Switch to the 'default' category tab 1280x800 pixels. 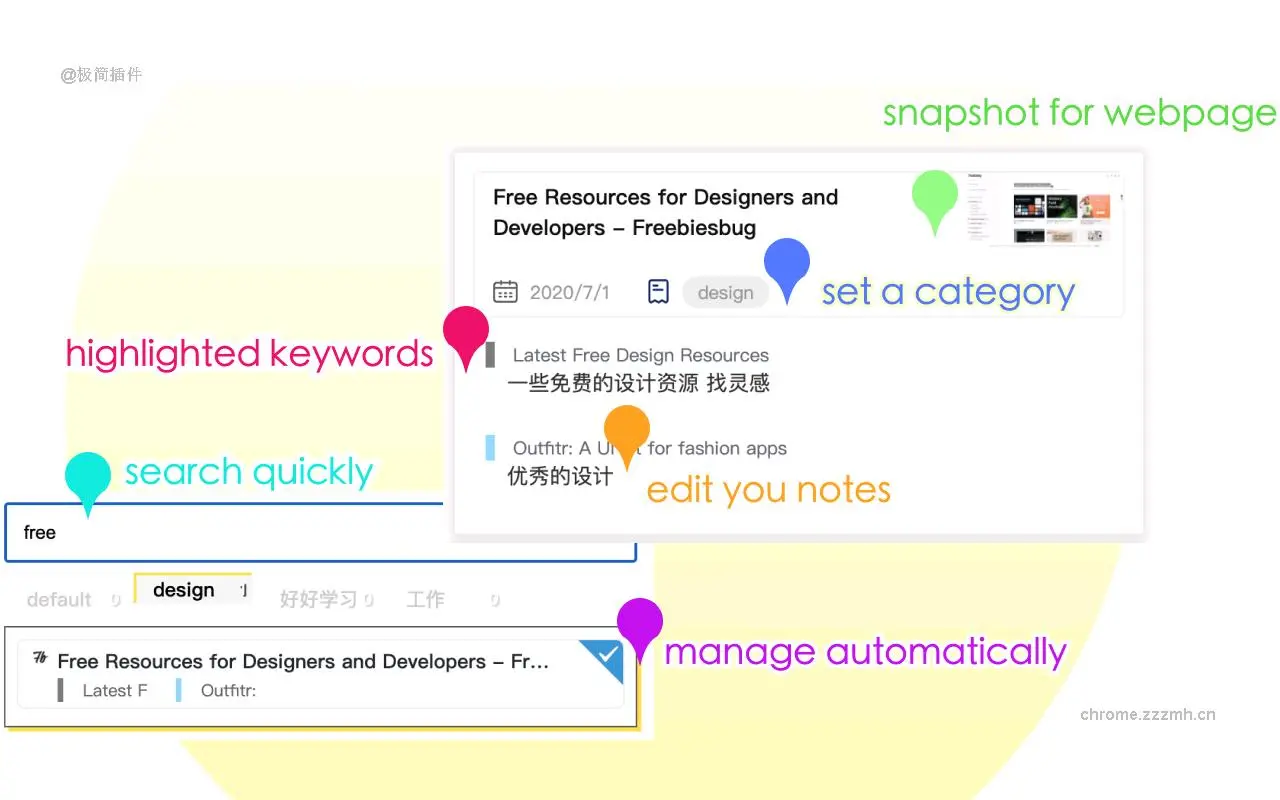point(59,600)
